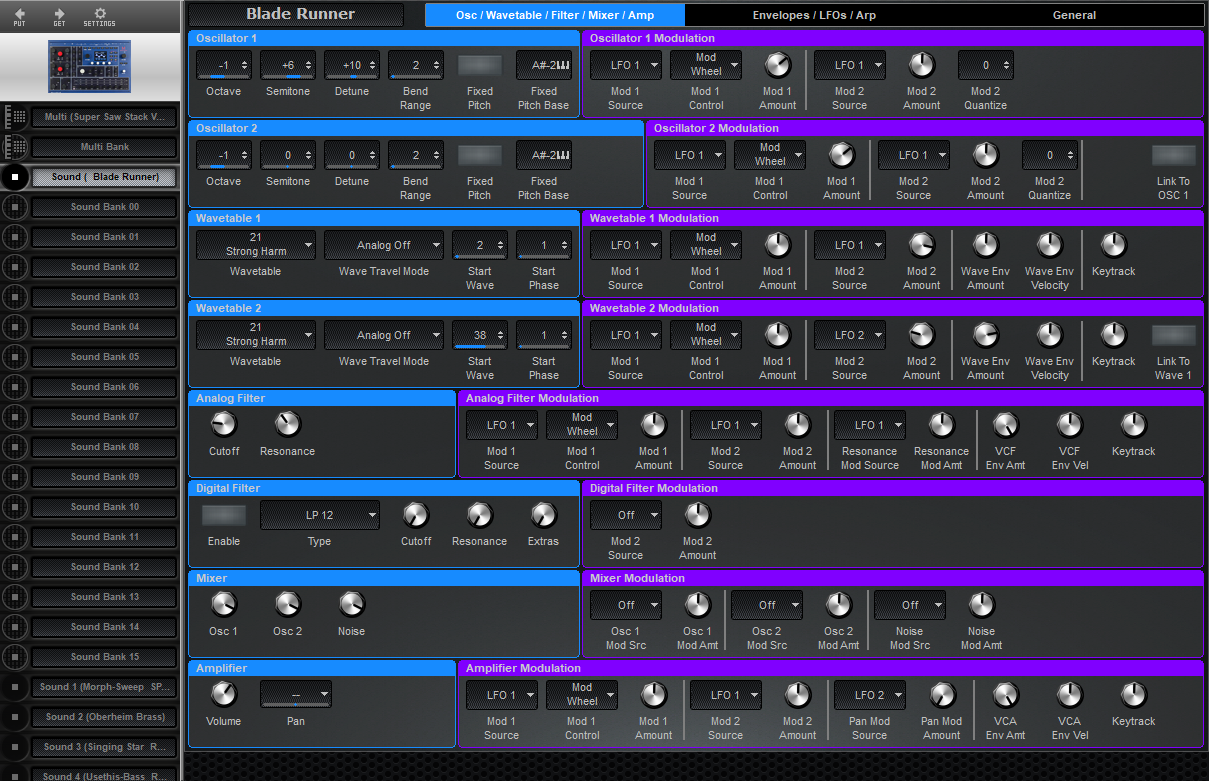Click the Cutoff knob in Analog Filter
This screenshot has height=781, width=1209.
(223, 425)
